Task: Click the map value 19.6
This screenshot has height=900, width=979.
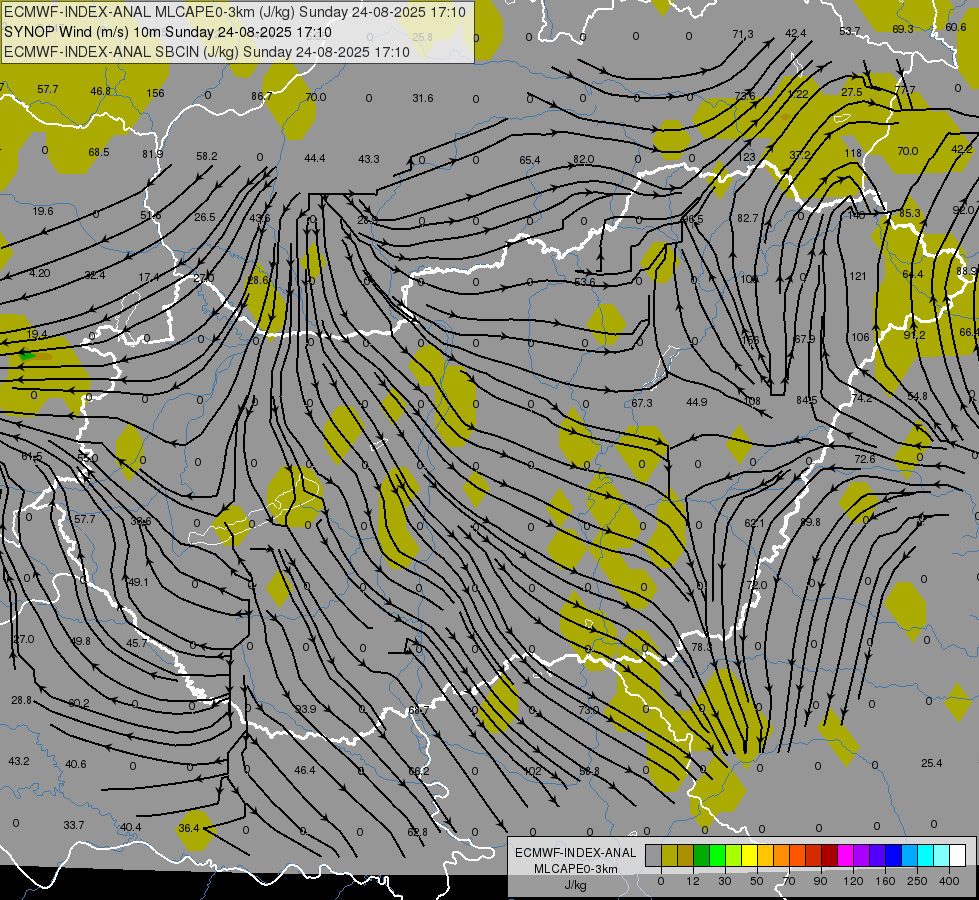Action: [x=43, y=211]
